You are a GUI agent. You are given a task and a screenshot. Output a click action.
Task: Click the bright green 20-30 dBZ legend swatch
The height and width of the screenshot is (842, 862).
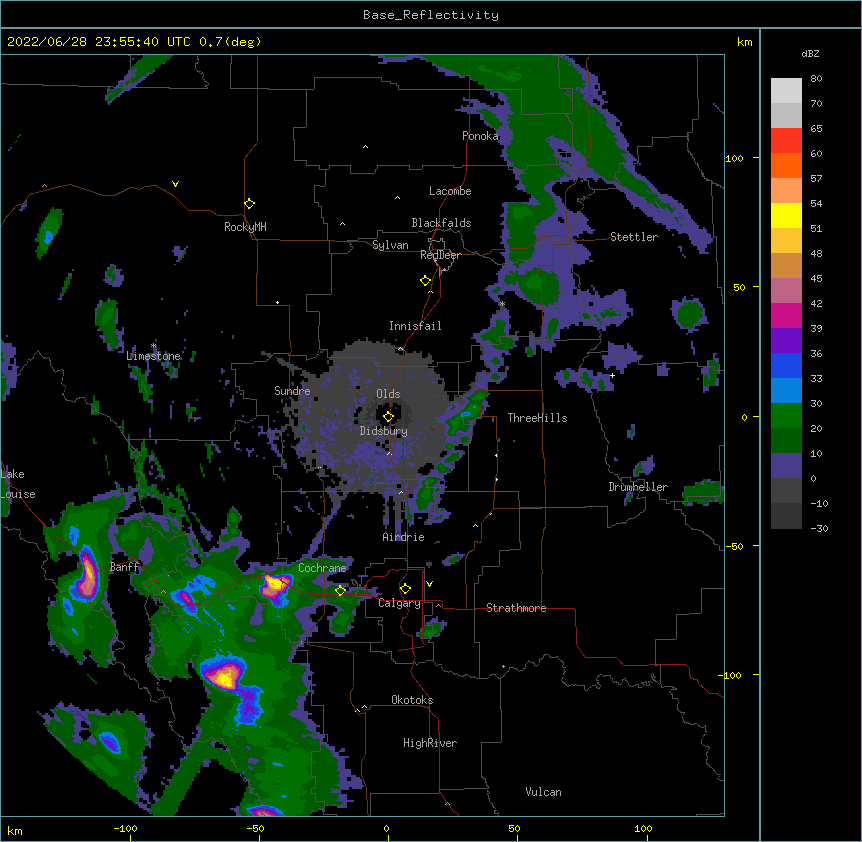pos(786,416)
